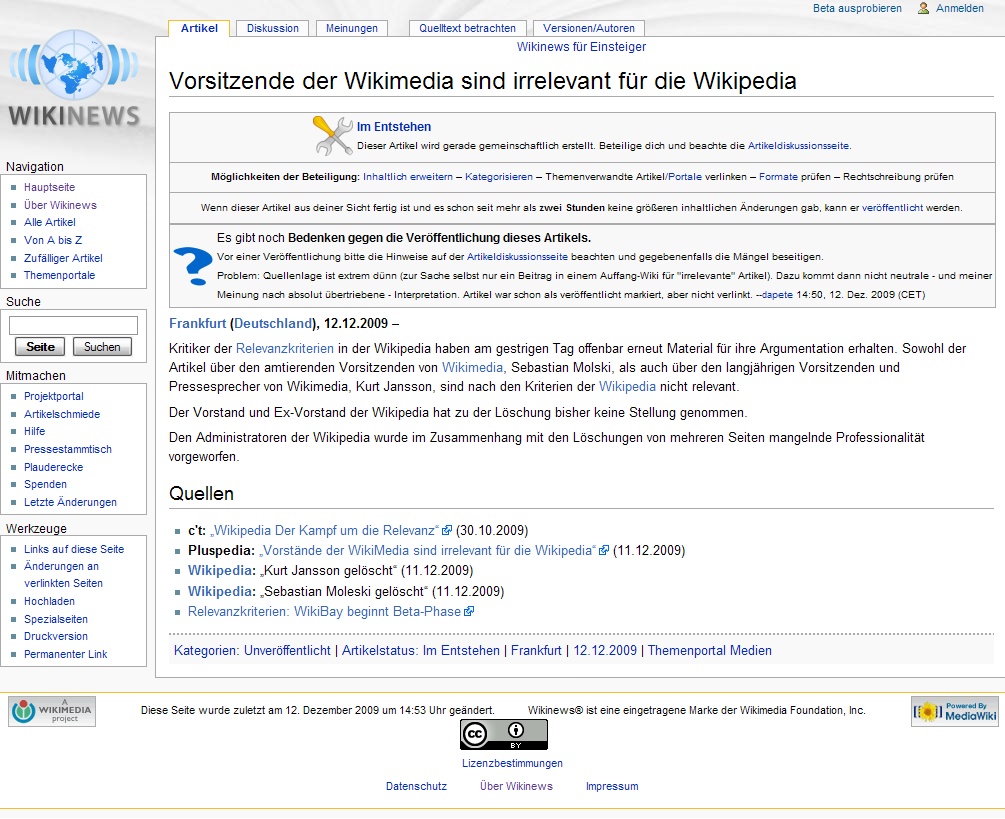Open Plauderecke link
Image resolution: width=1005 pixels, height=819 pixels.
click(53, 467)
